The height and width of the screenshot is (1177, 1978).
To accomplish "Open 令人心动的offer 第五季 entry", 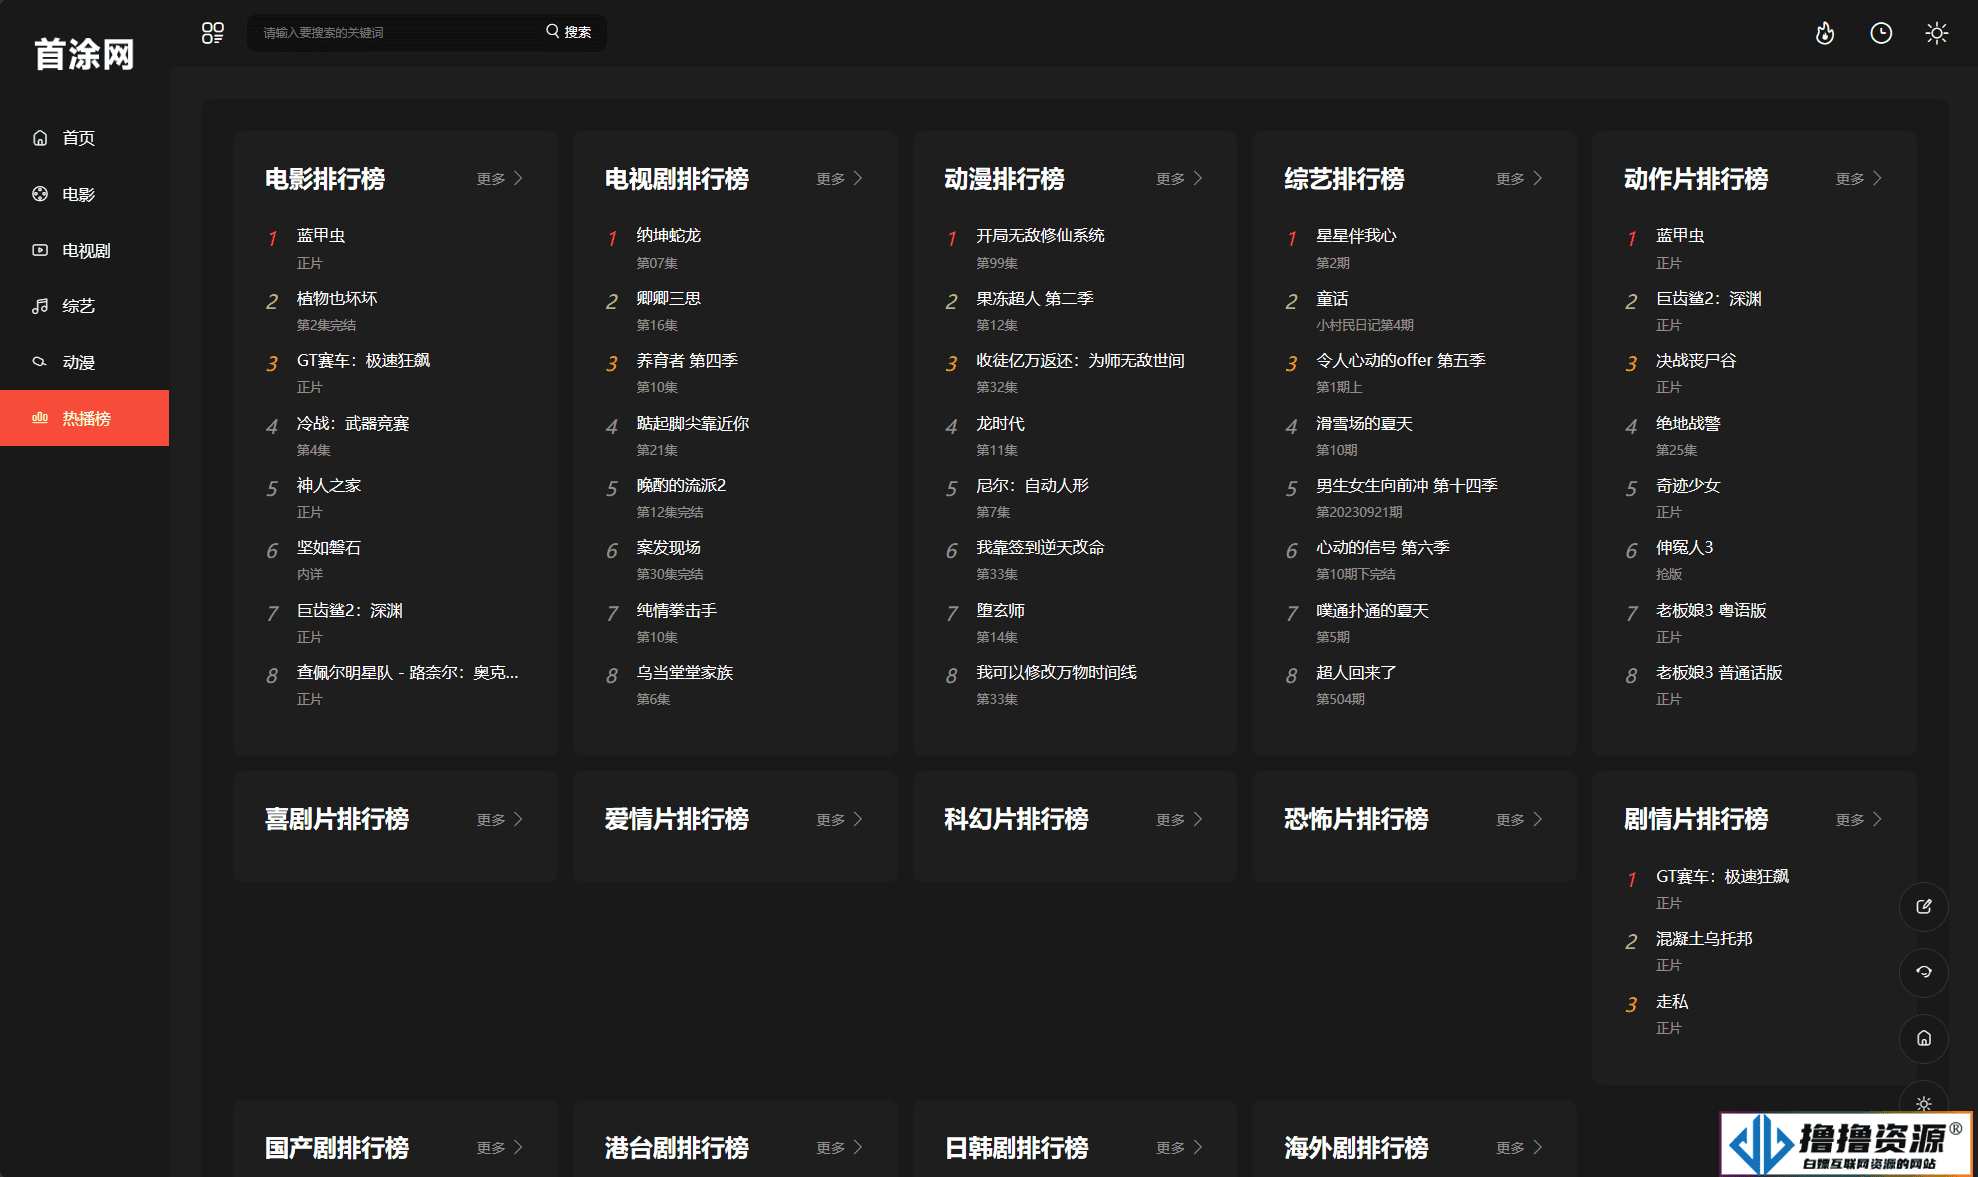I will click(x=1401, y=361).
